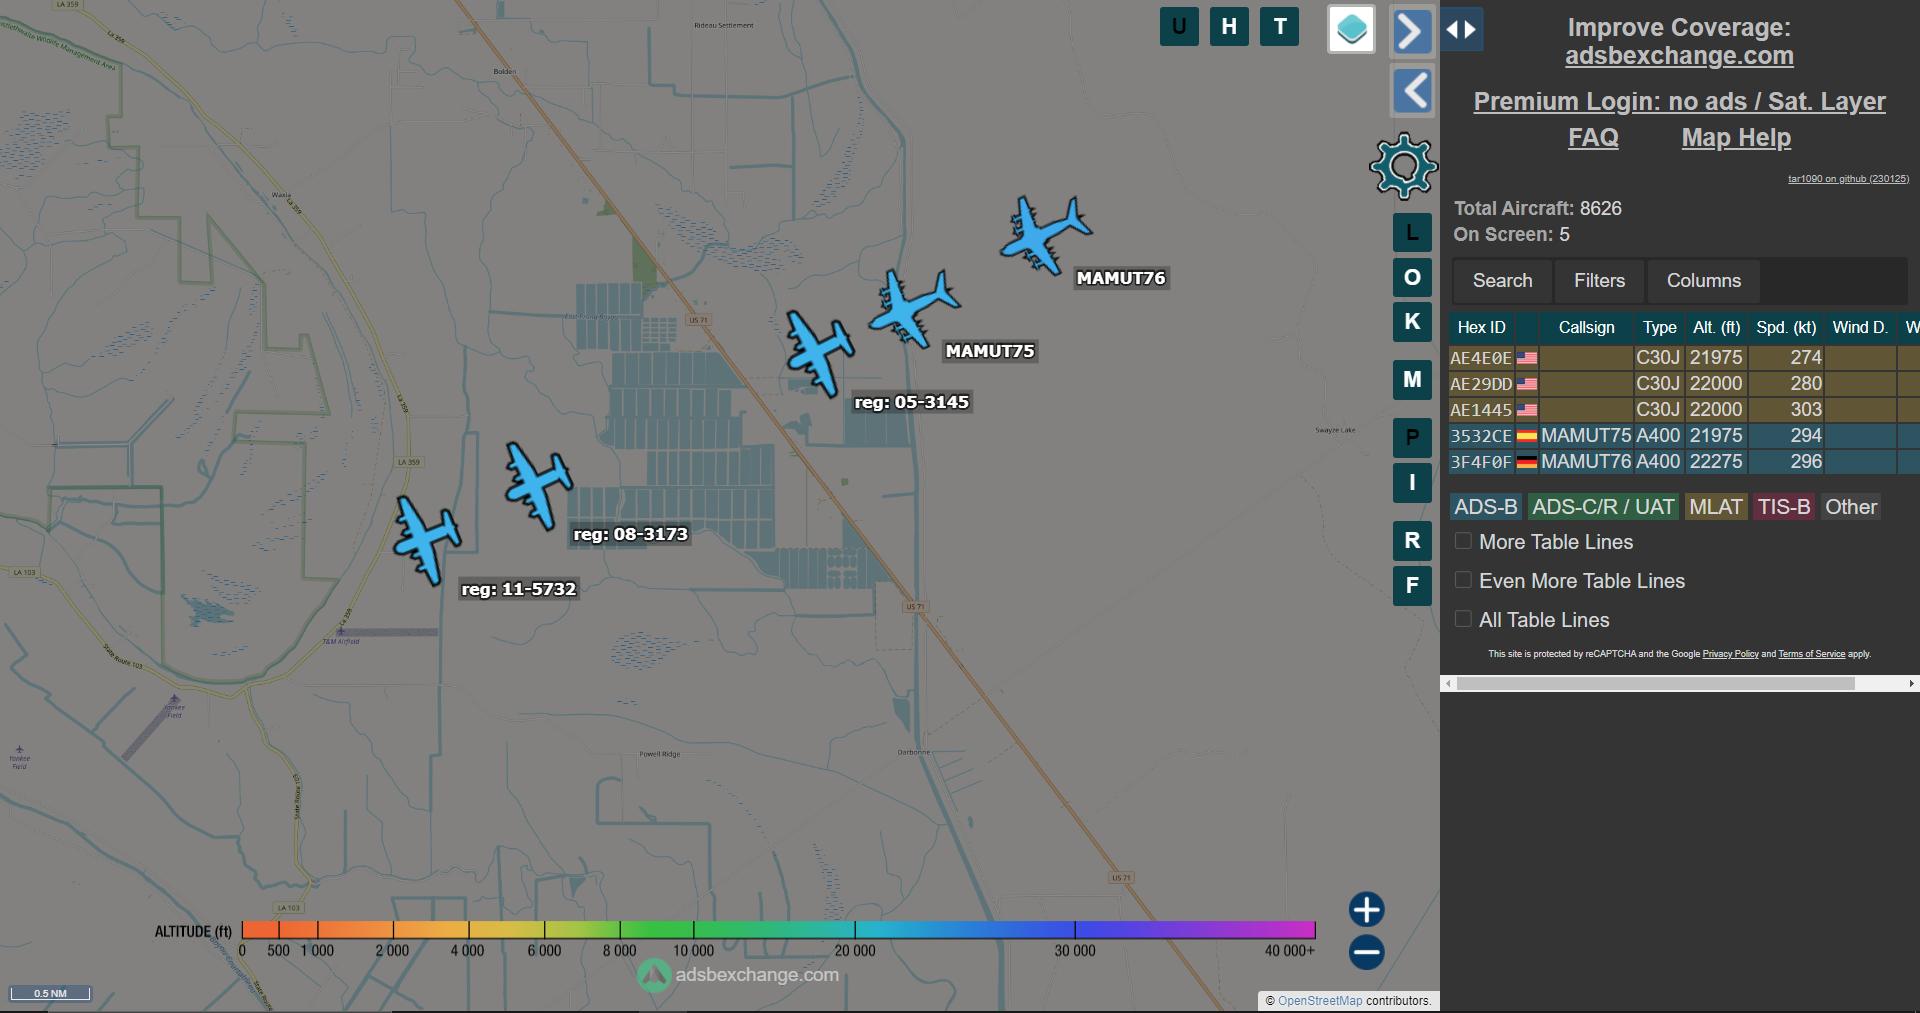Click the T toggle button

(1280, 27)
